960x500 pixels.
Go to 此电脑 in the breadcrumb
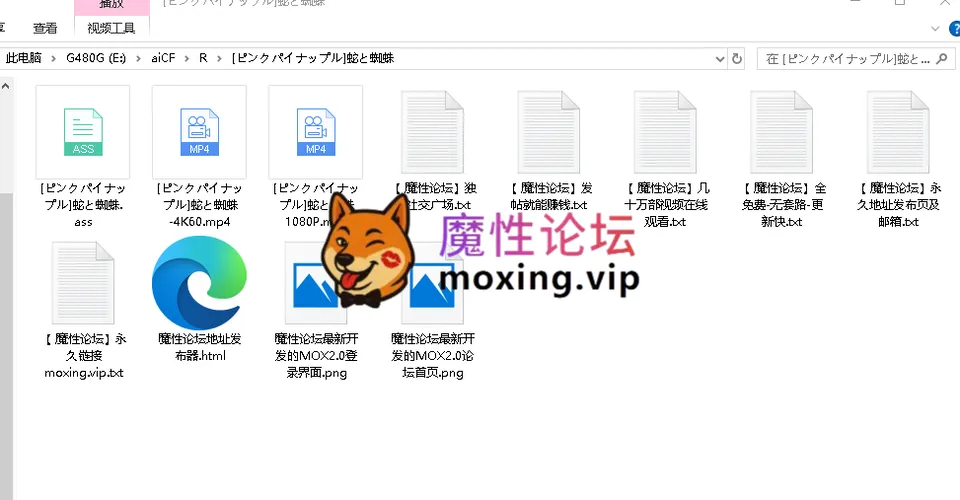[23, 58]
